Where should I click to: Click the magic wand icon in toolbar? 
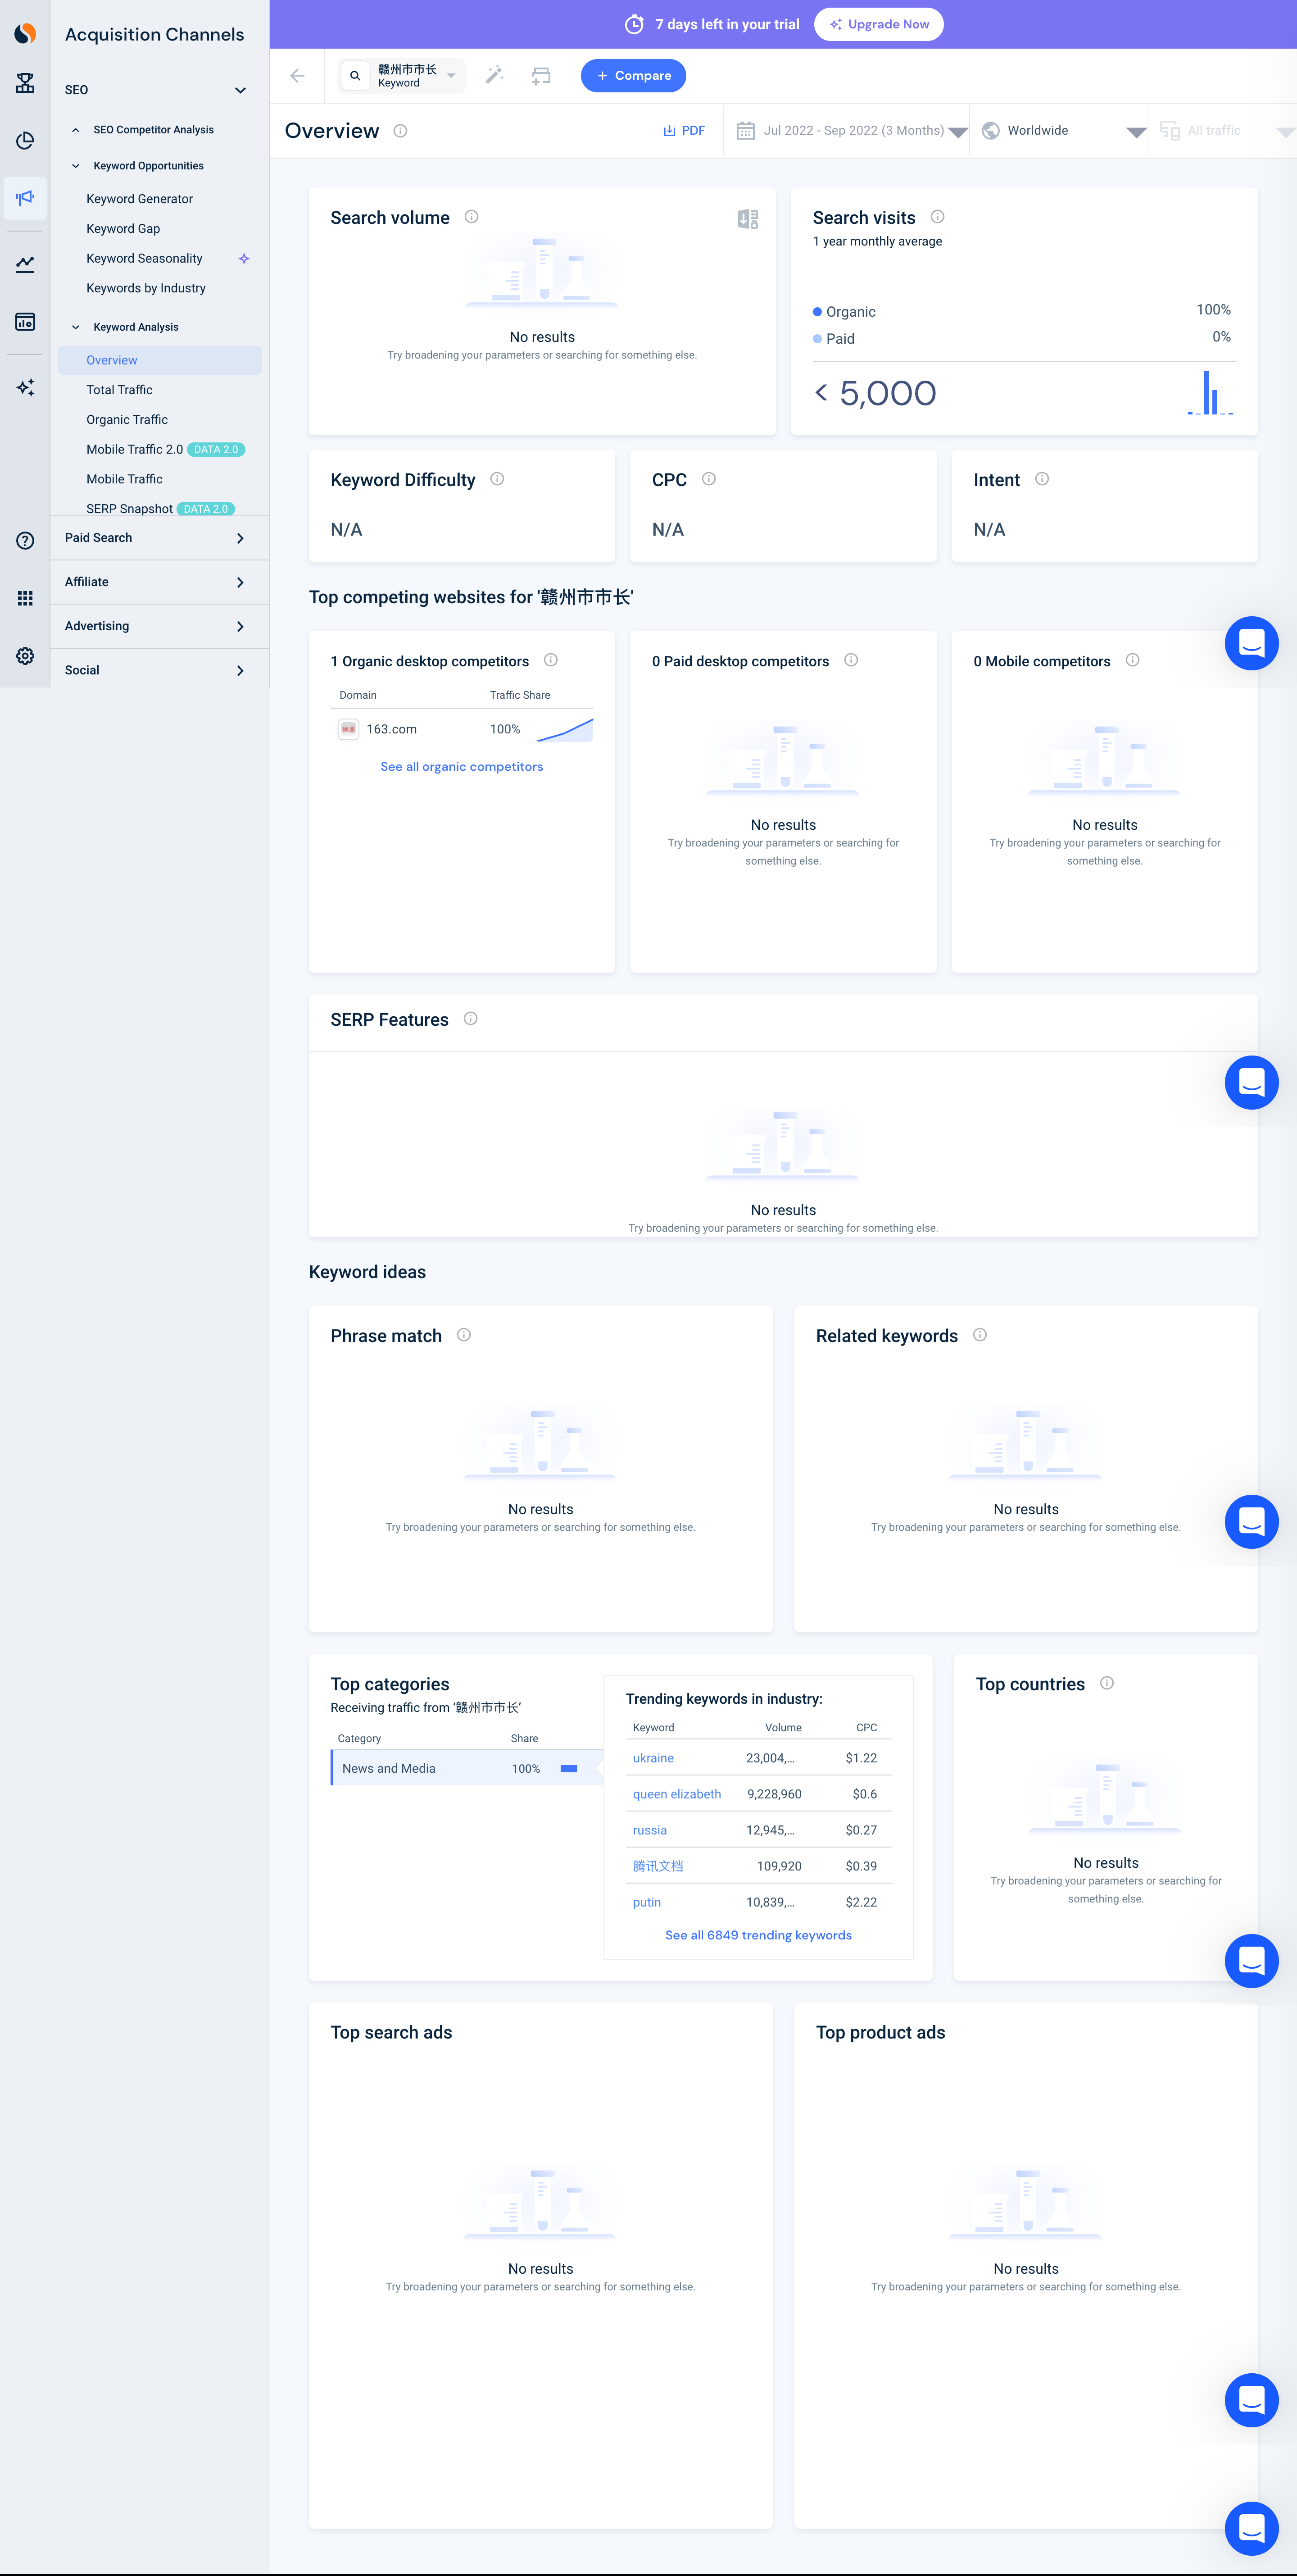[x=494, y=75]
